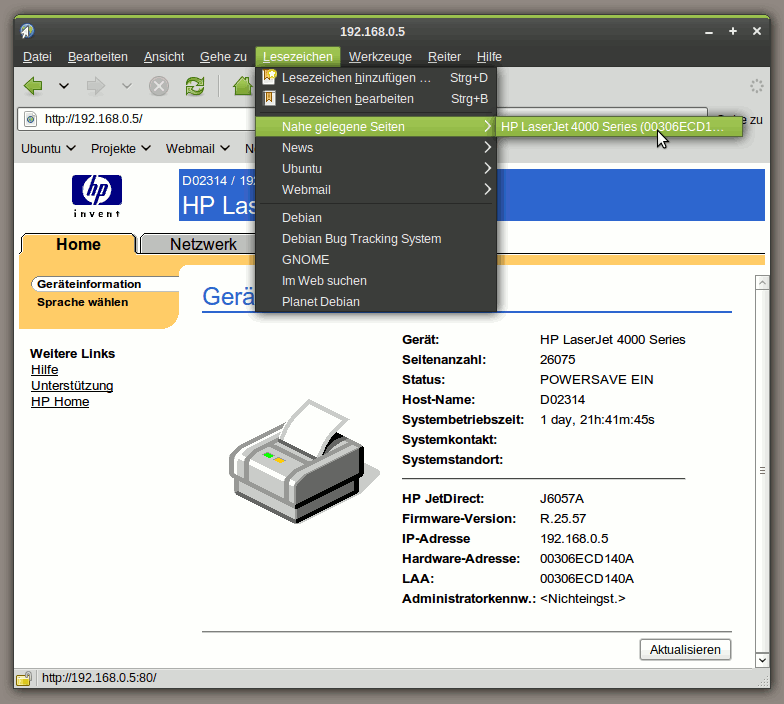Switch to the Netzwerk tab
The image size is (784, 704).
click(x=203, y=244)
